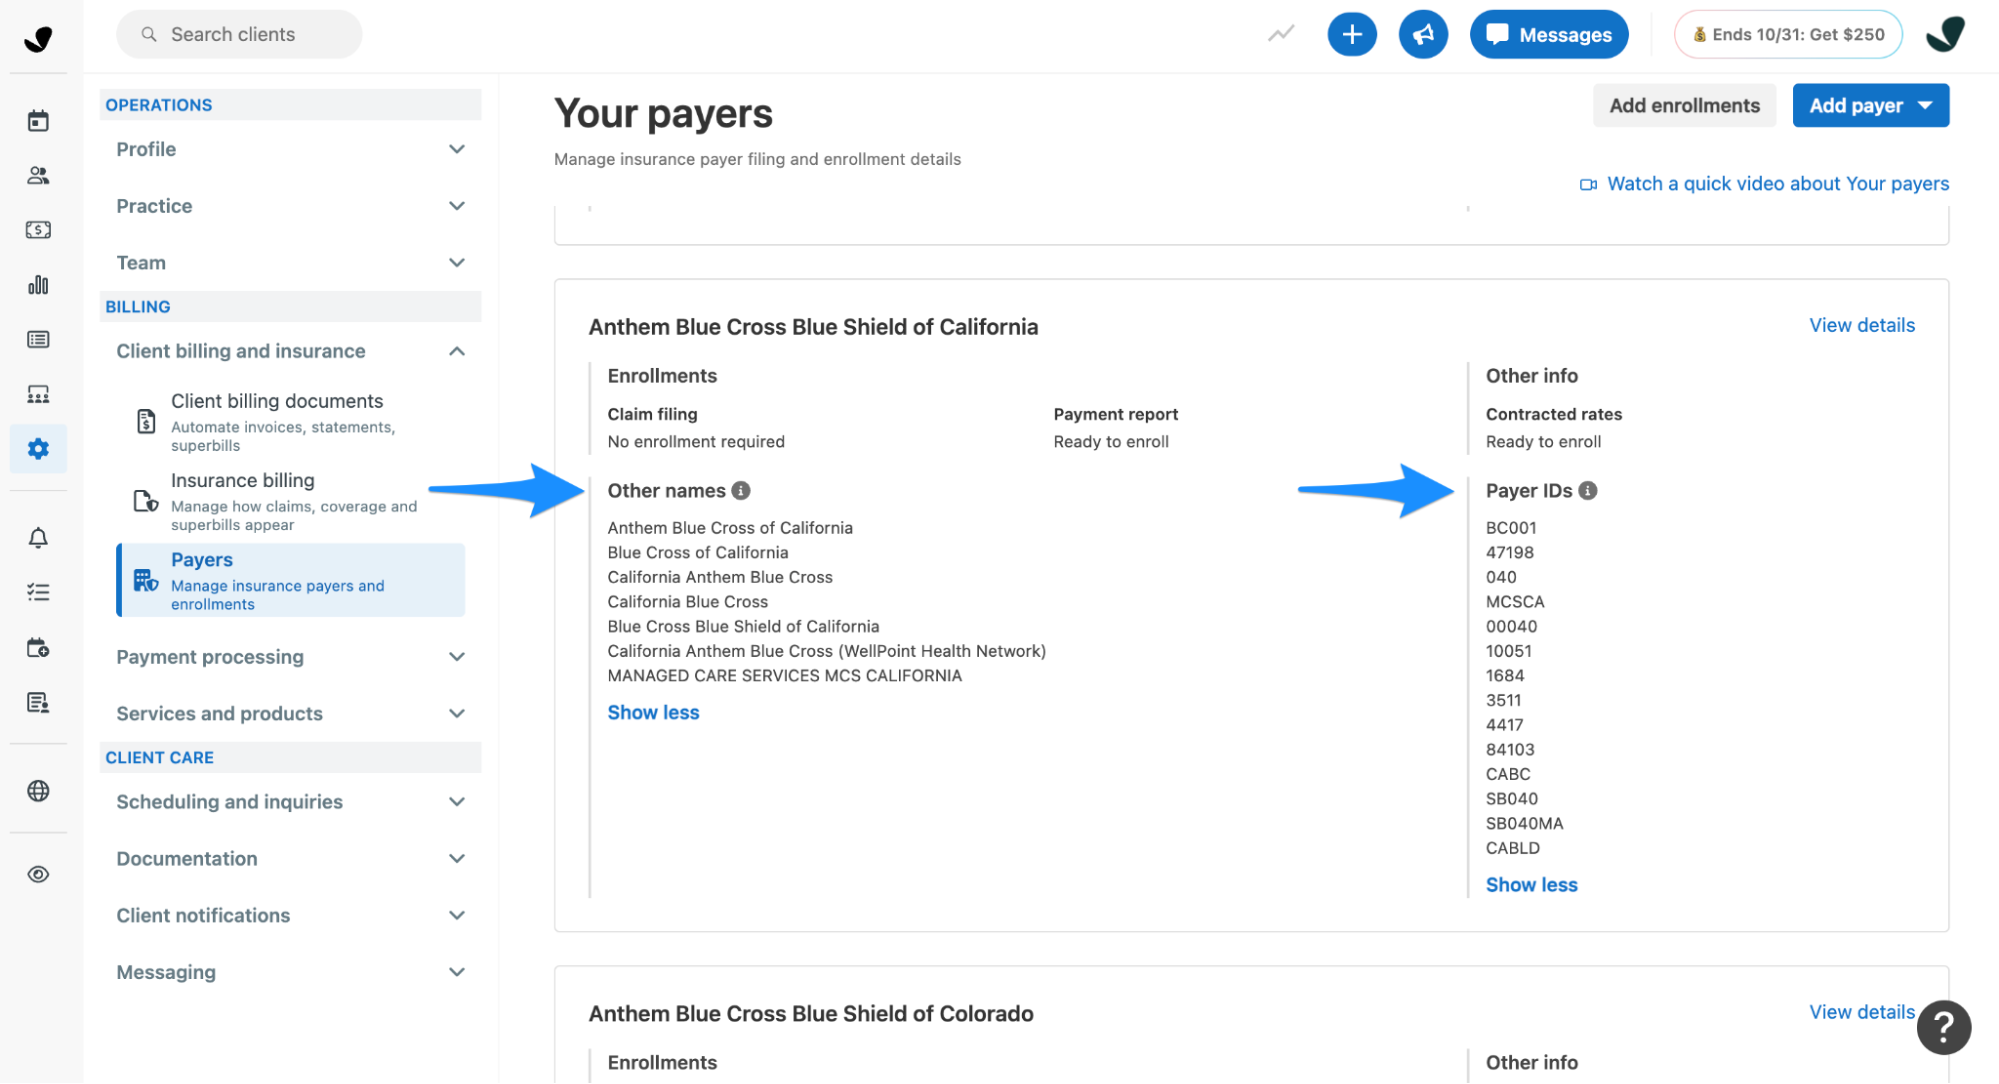
Task: Open Insurance billing menu item
Action: (x=292, y=502)
